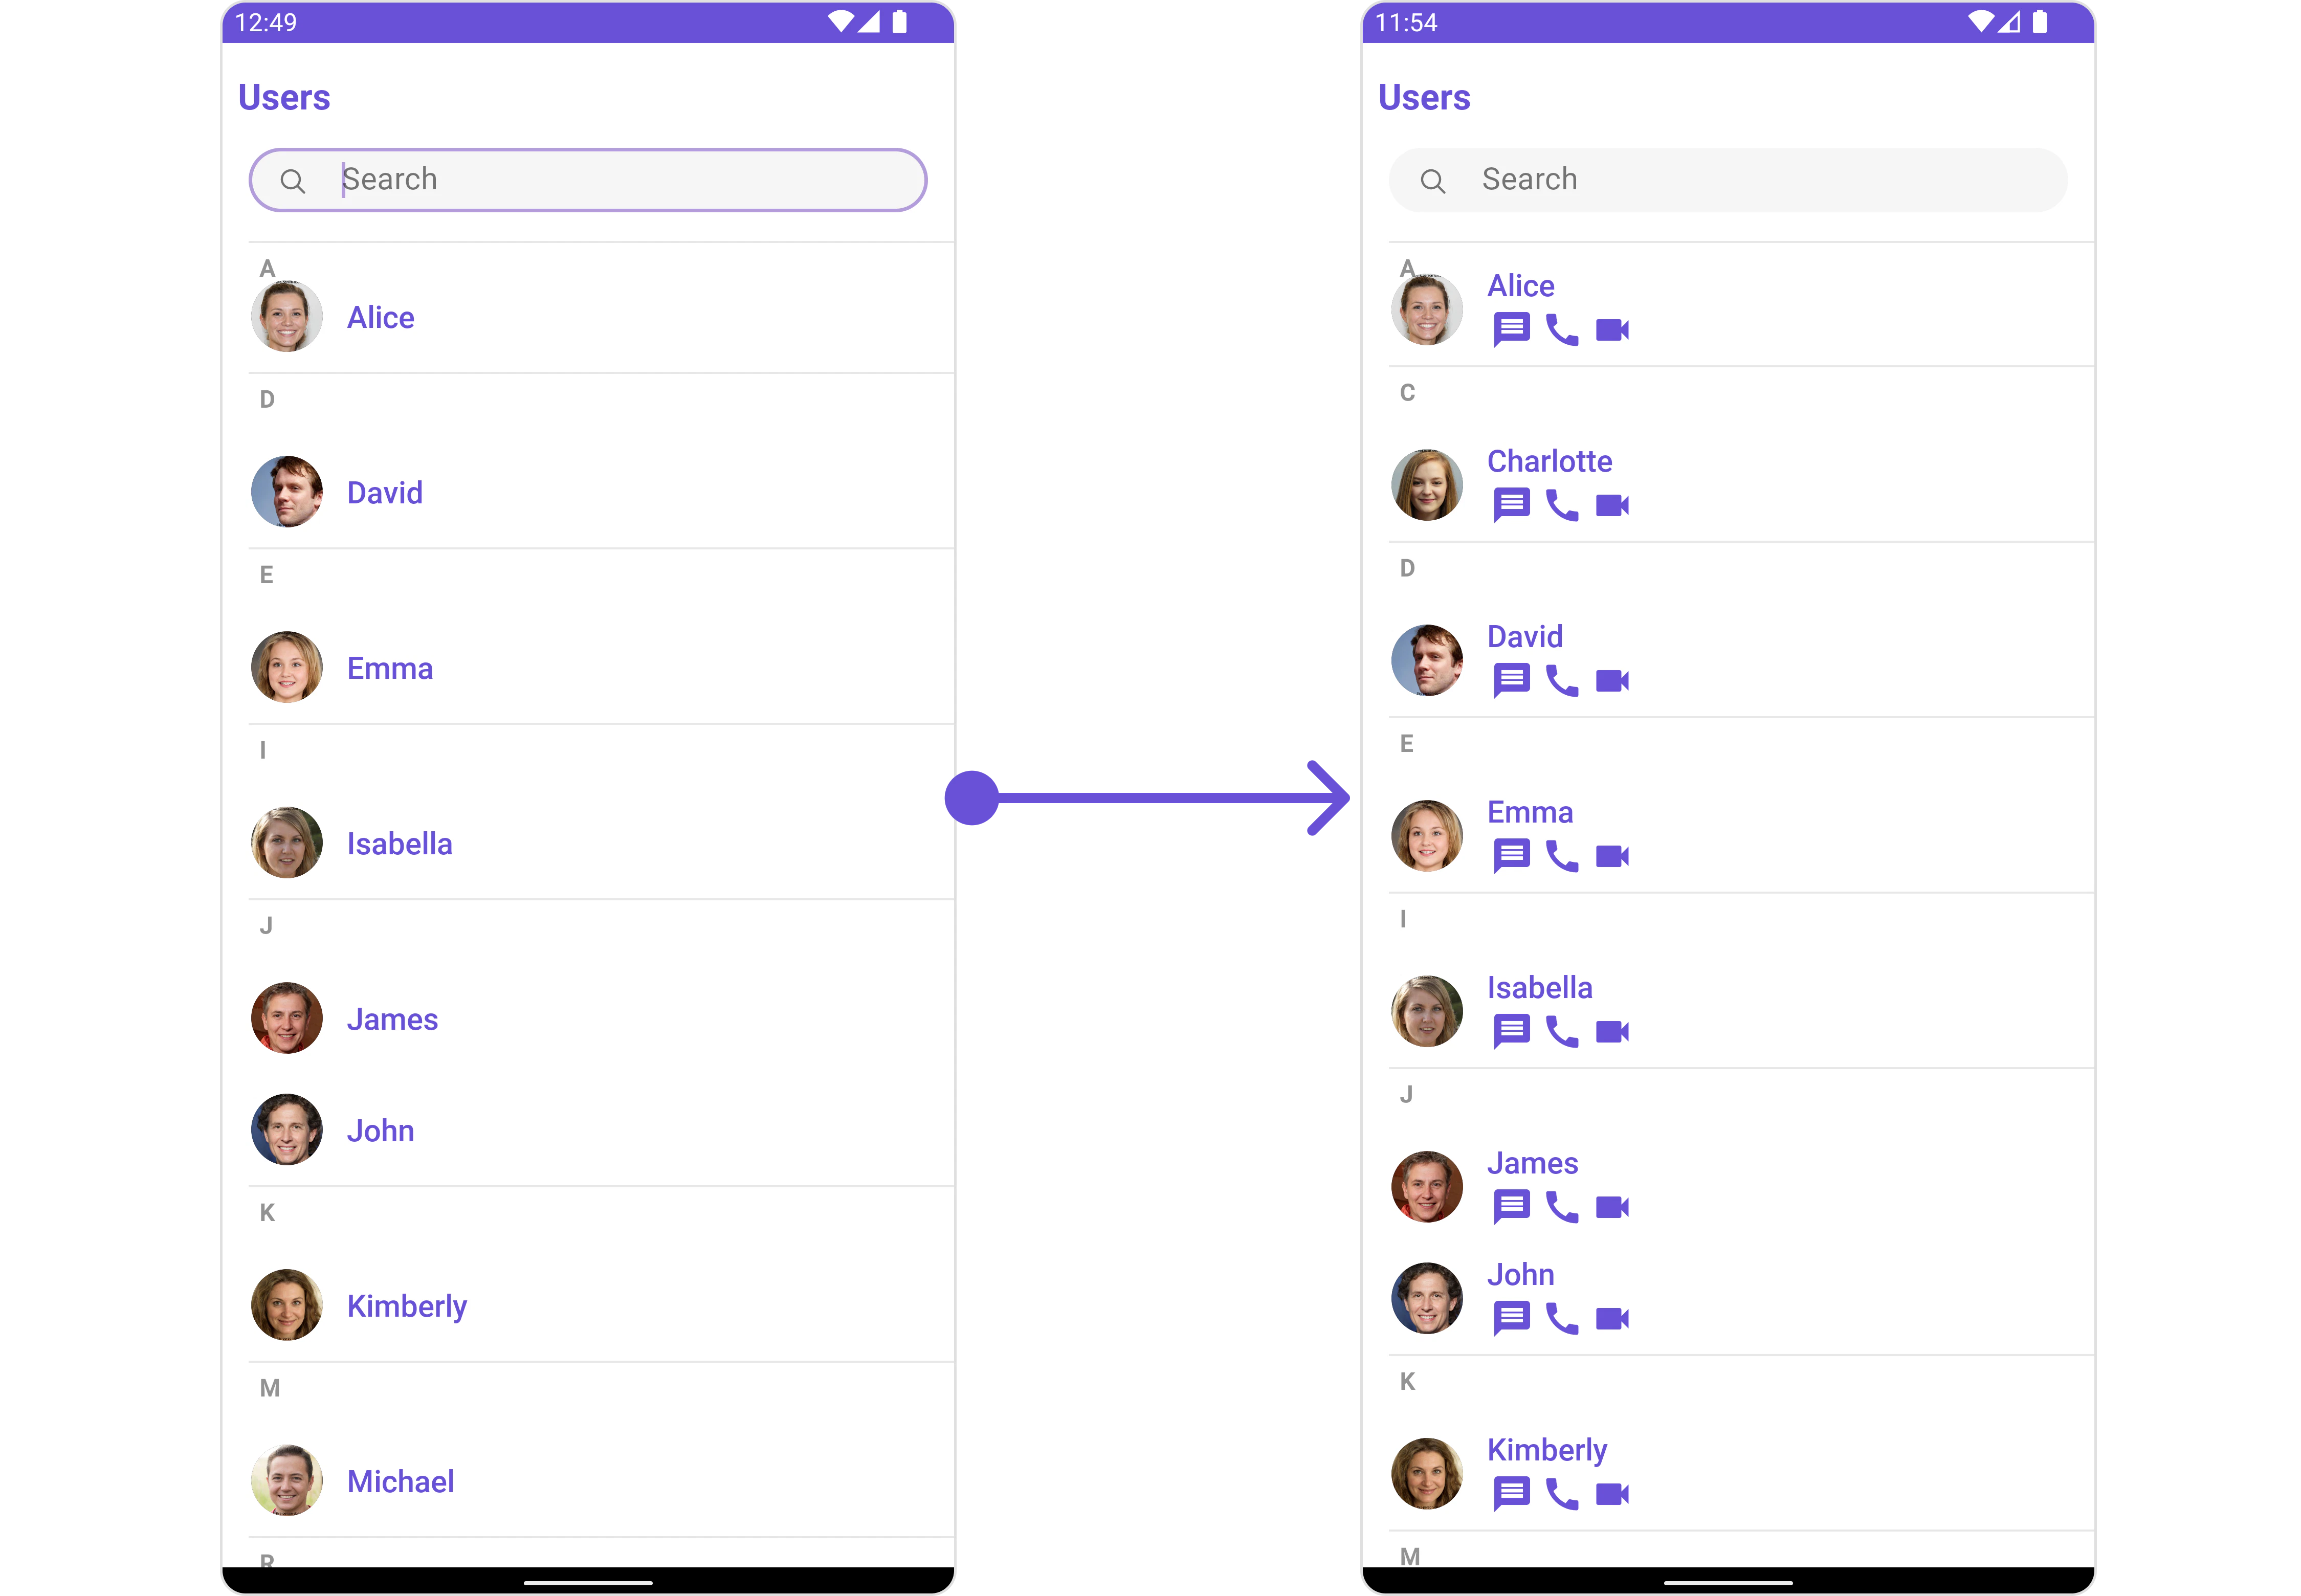Click the unfocused Search field on right screen

pos(1727,180)
